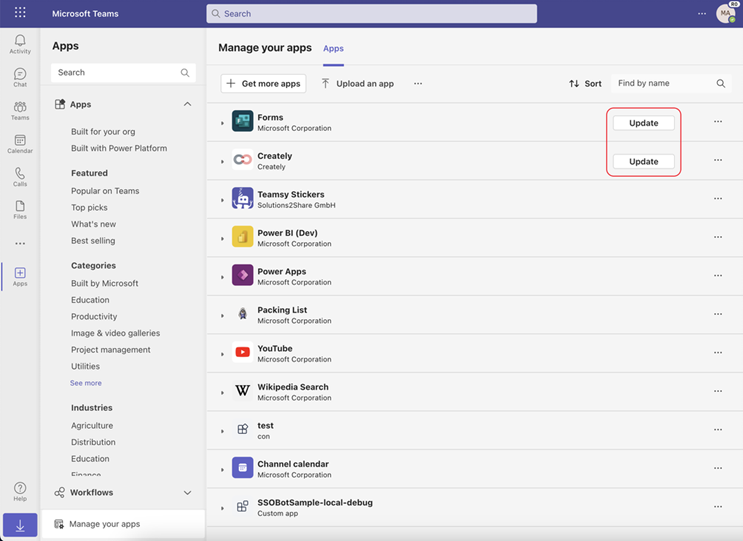Expand the Creately app row

222,162
